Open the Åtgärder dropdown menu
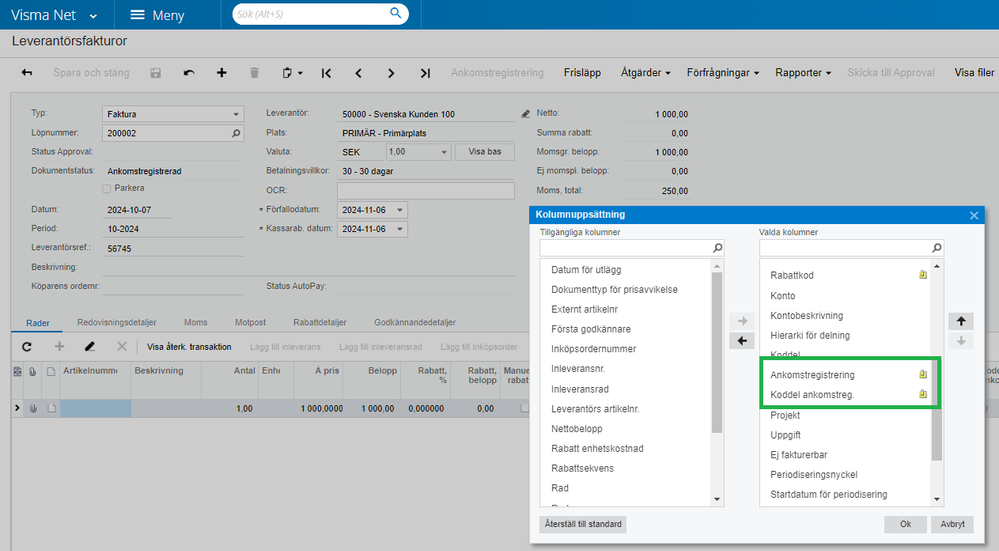Image resolution: width=999 pixels, height=551 pixels. coord(645,73)
